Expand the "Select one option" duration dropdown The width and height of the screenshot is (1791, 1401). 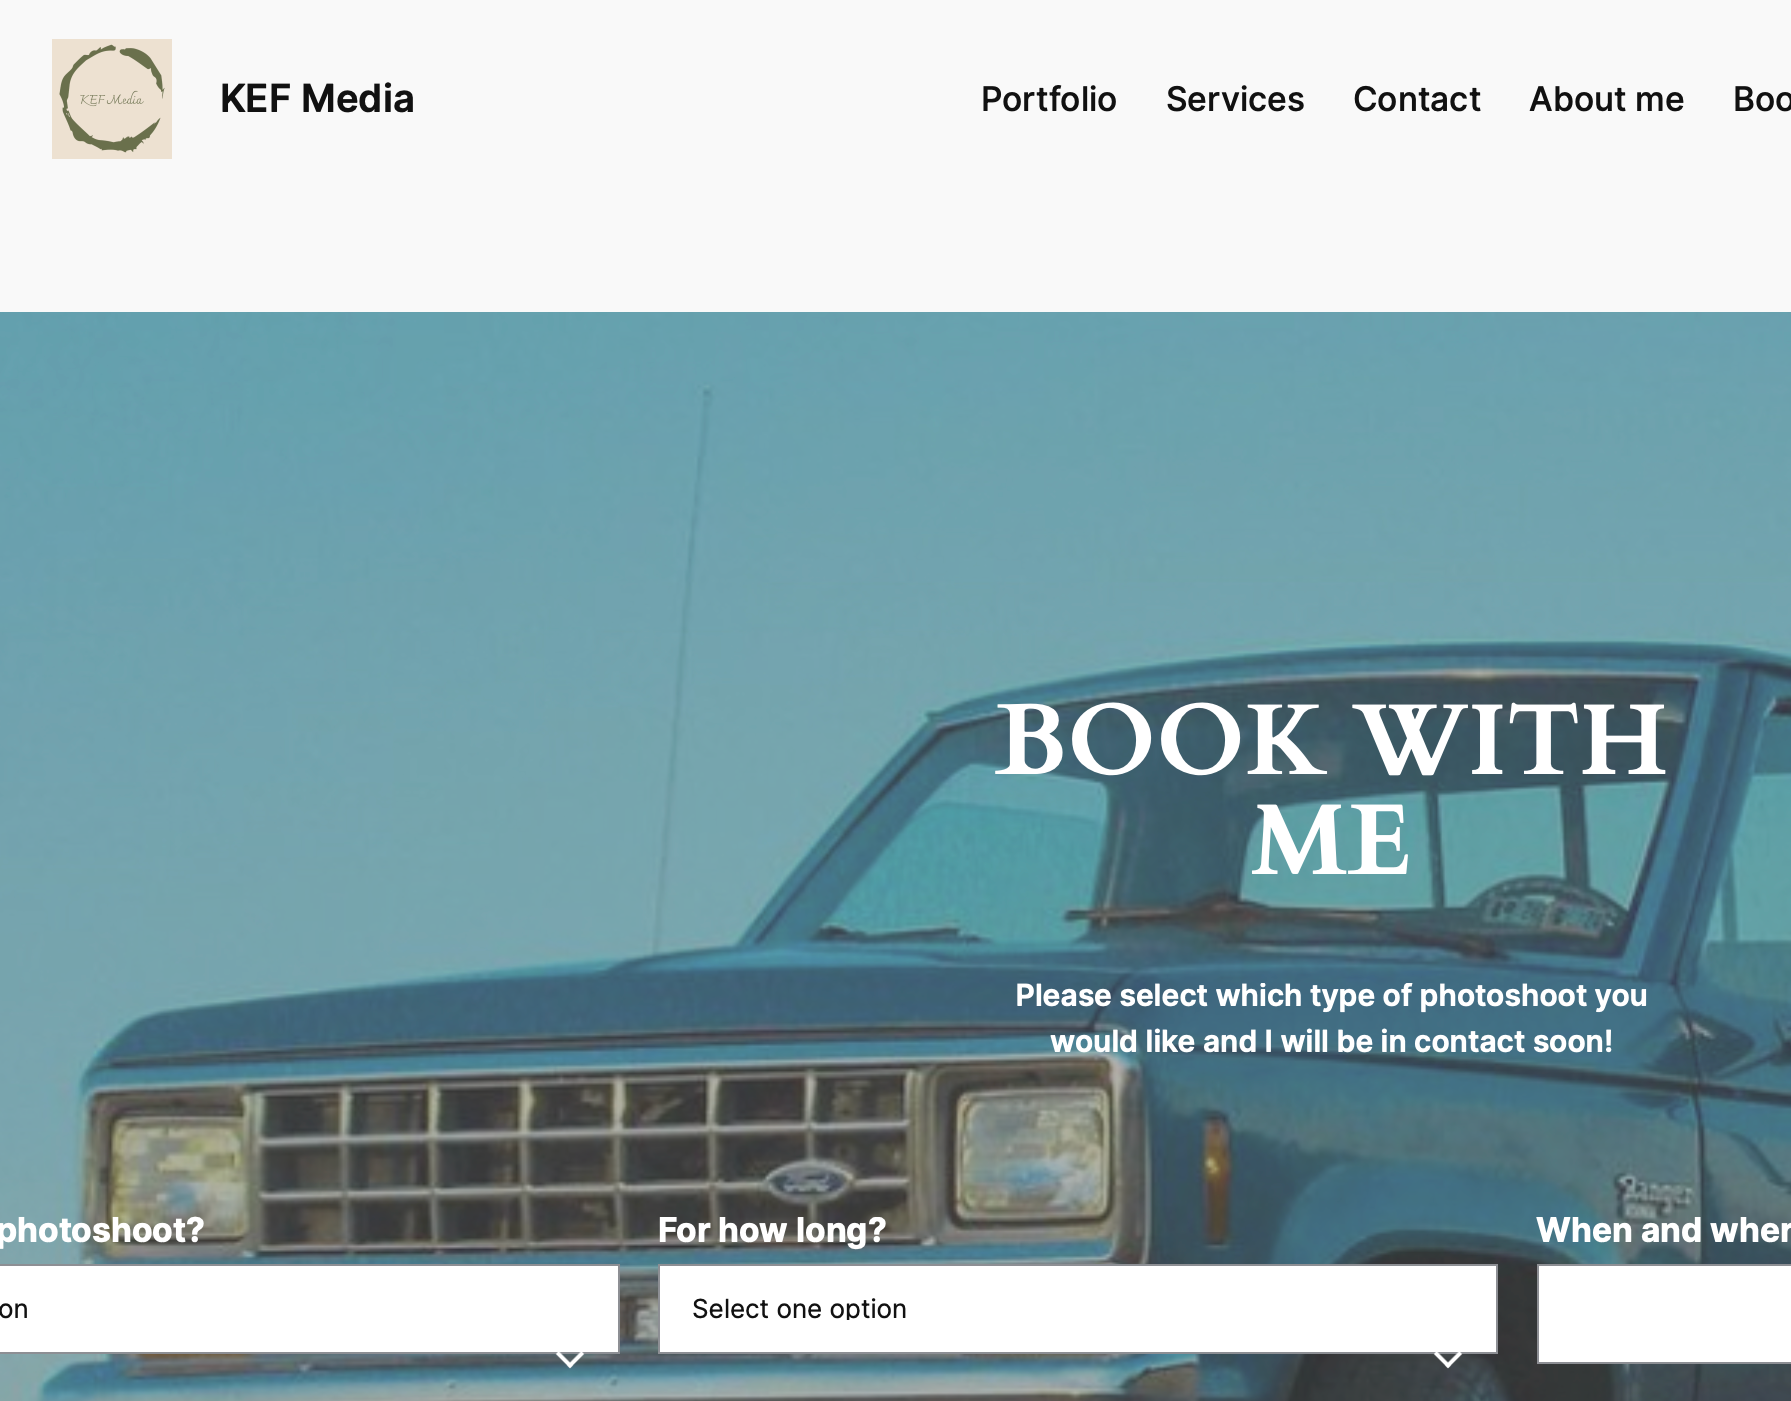[1078, 1309]
